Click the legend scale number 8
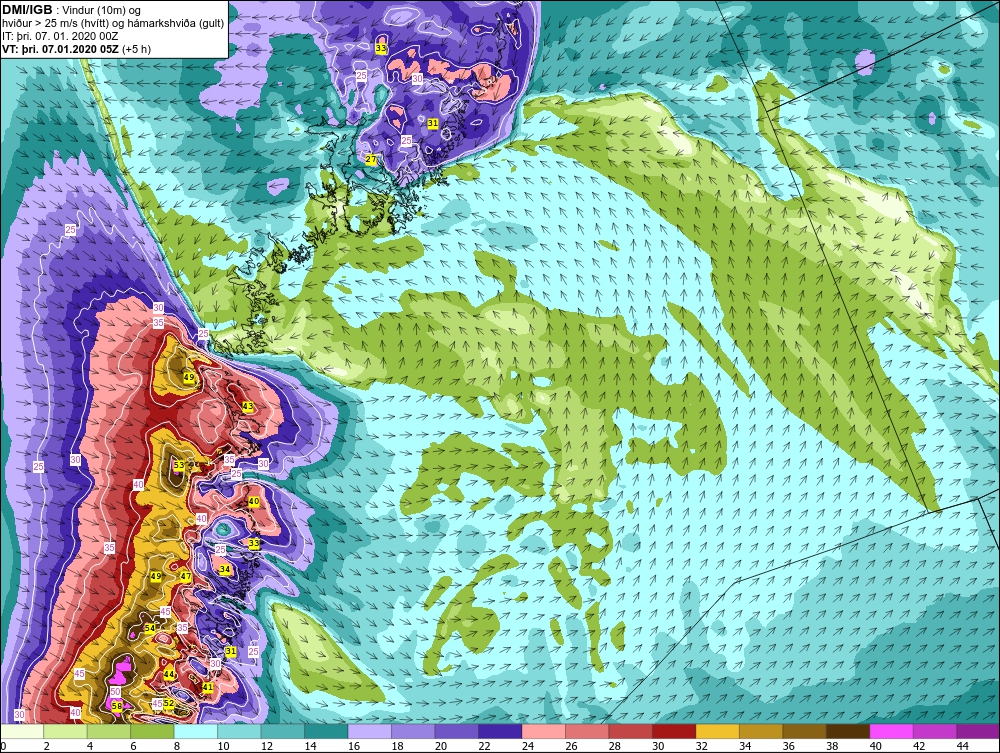 177,746
